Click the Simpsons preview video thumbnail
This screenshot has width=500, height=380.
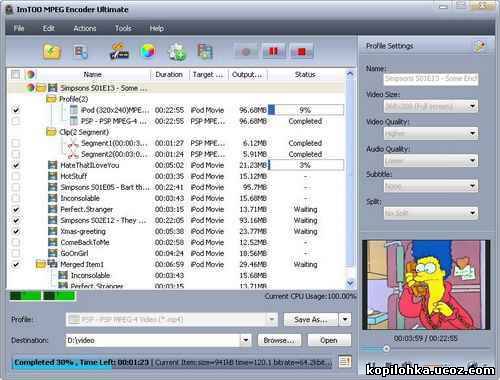[x=426, y=284]
